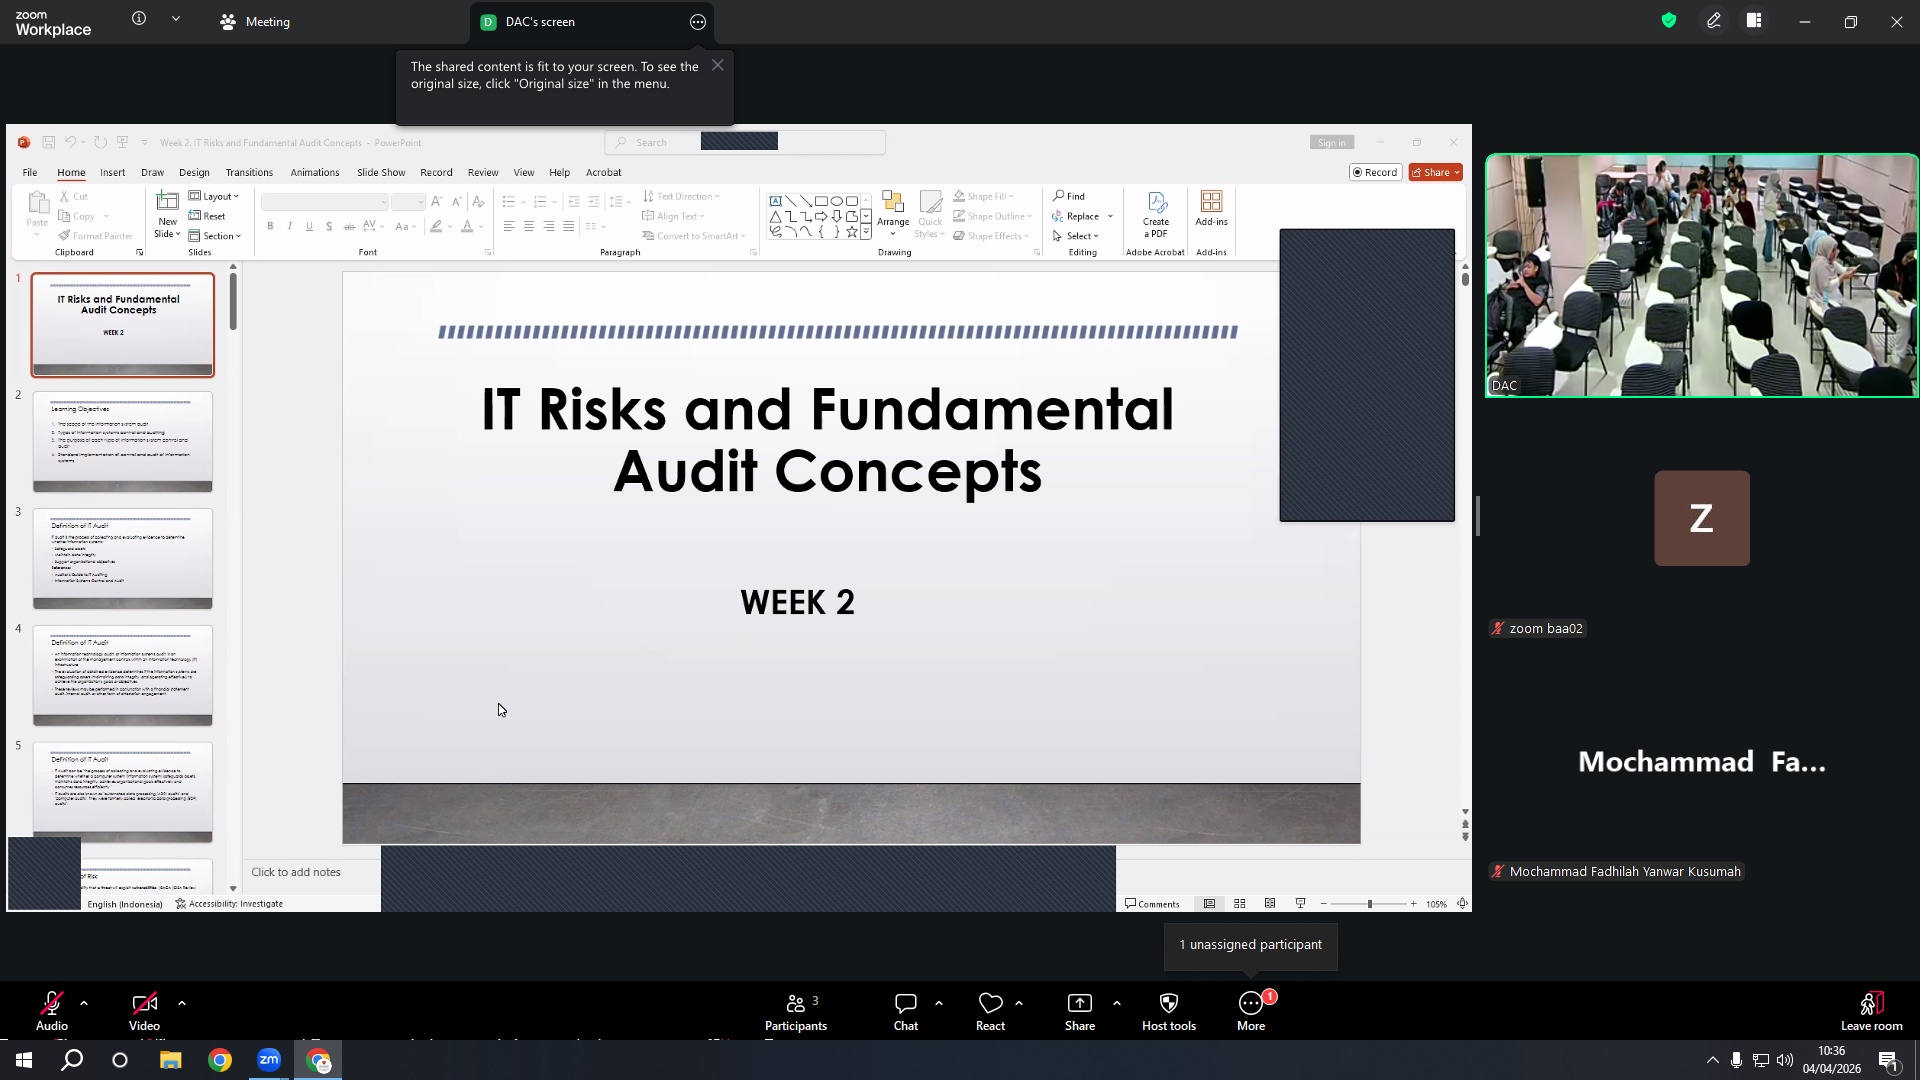Click the zoom out minus button in status bar
Screen dimensions: 1920x1080
[x=1324, y=904]
